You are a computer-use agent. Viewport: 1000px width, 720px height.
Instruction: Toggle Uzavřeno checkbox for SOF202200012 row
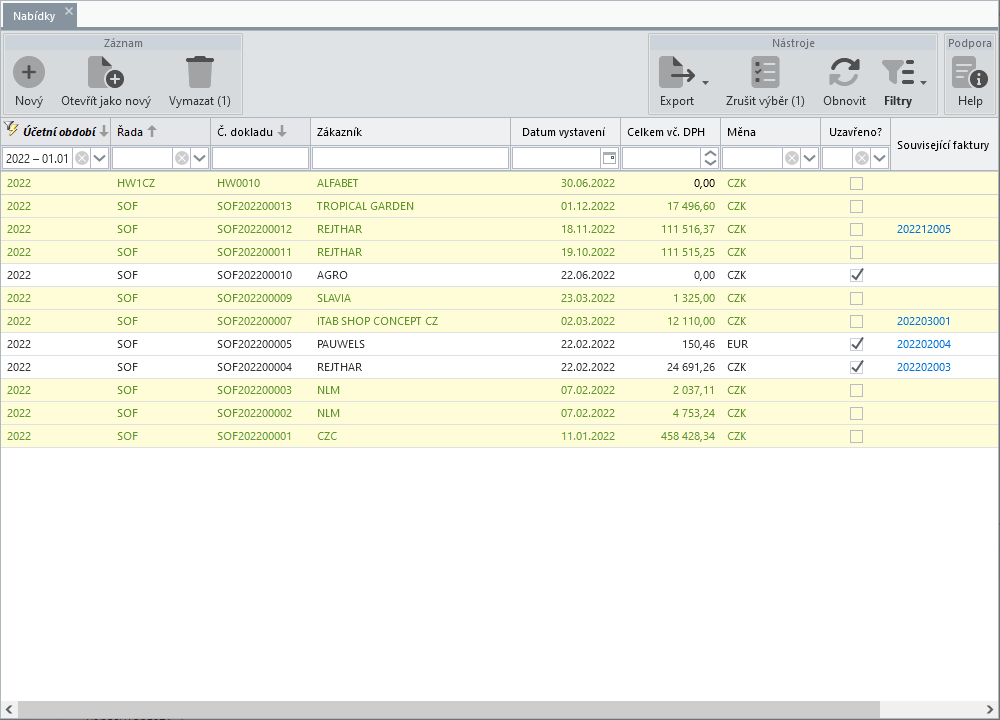click(x=857, y=230)
